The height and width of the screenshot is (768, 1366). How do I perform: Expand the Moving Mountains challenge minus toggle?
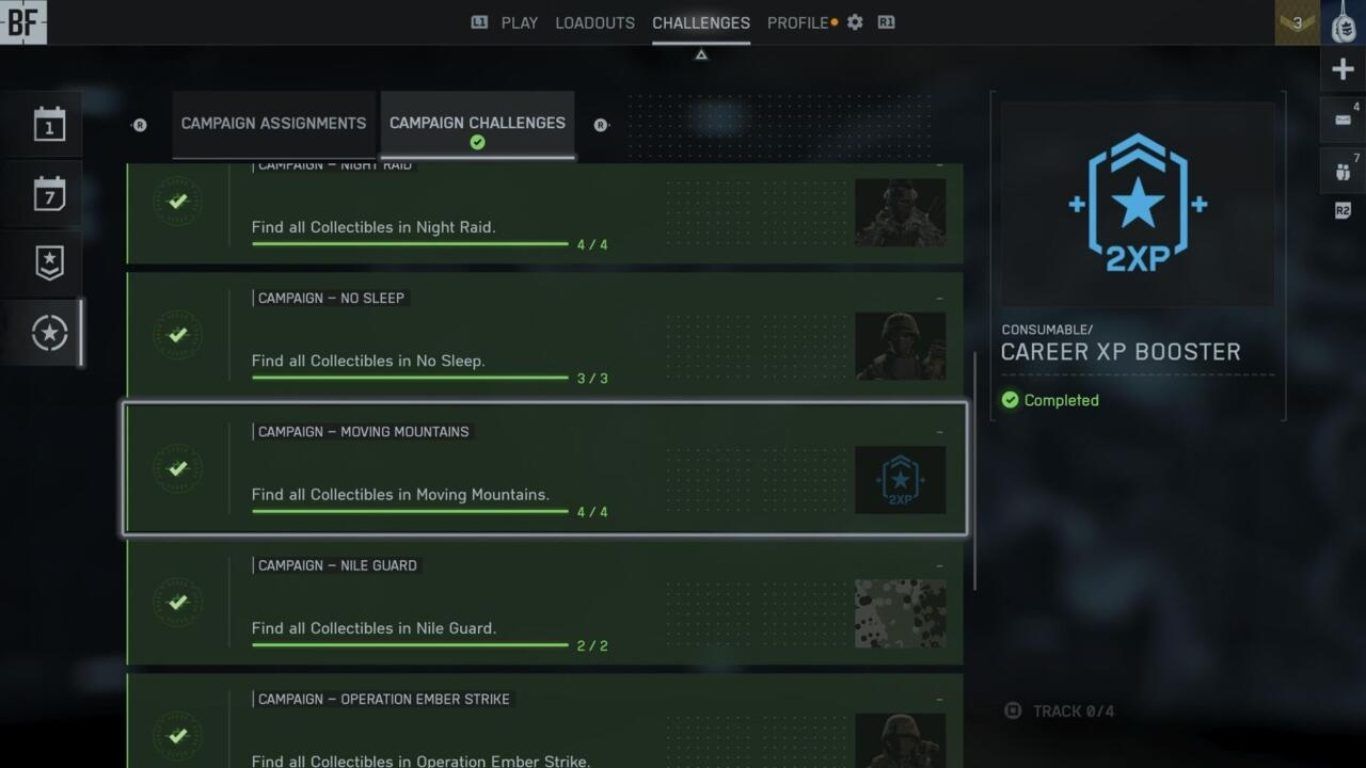[x=939, y=432]
